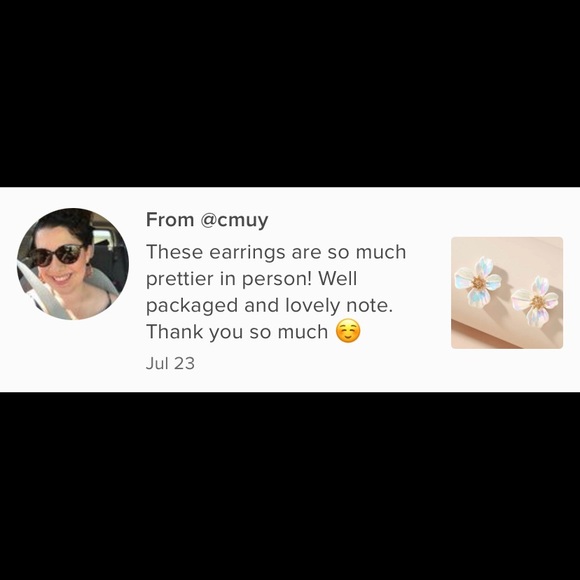Tap the smiling face emoji
The image size is (580, 580).
348,331
